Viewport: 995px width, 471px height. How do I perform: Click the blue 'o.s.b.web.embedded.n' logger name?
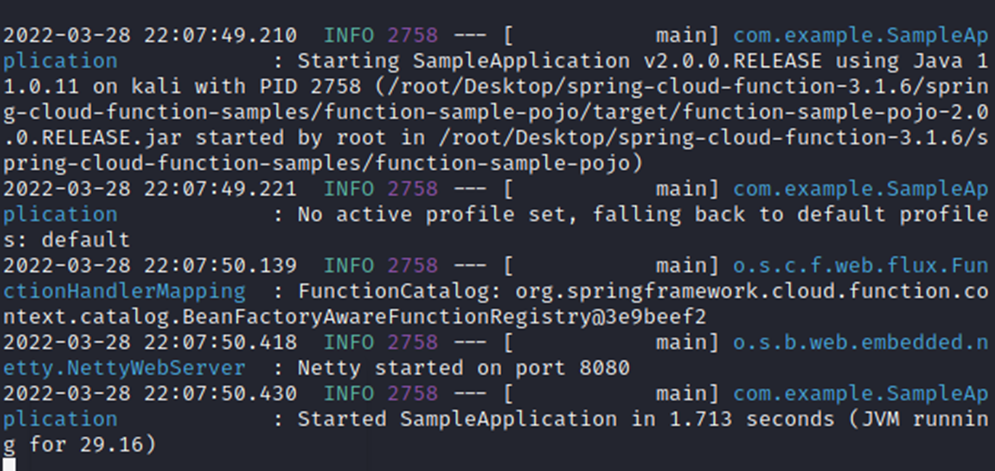pos(860,343)
